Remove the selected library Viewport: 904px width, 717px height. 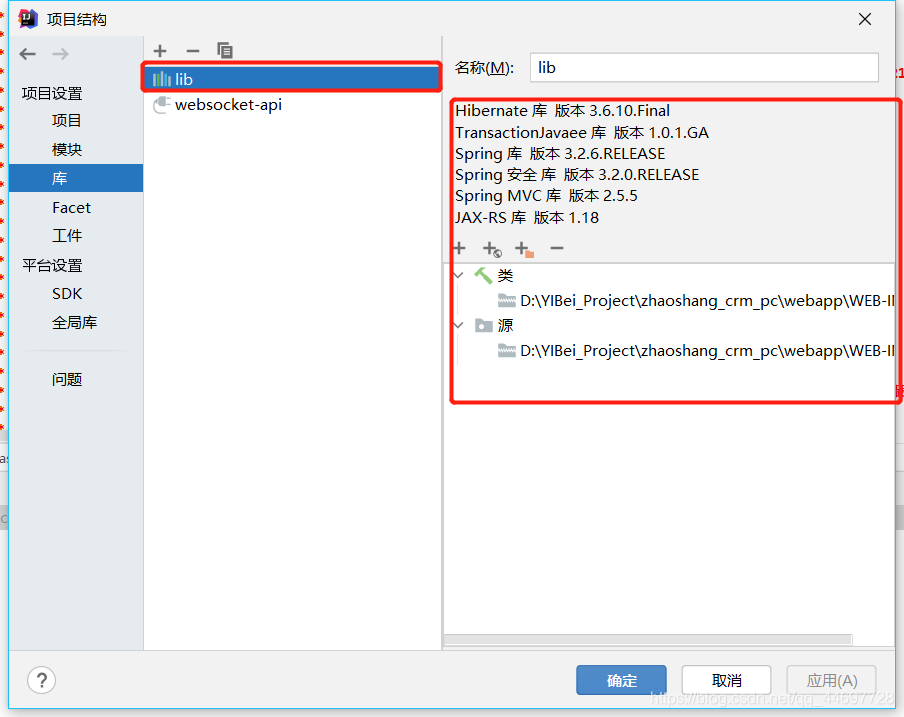click(x=193, y=51)
